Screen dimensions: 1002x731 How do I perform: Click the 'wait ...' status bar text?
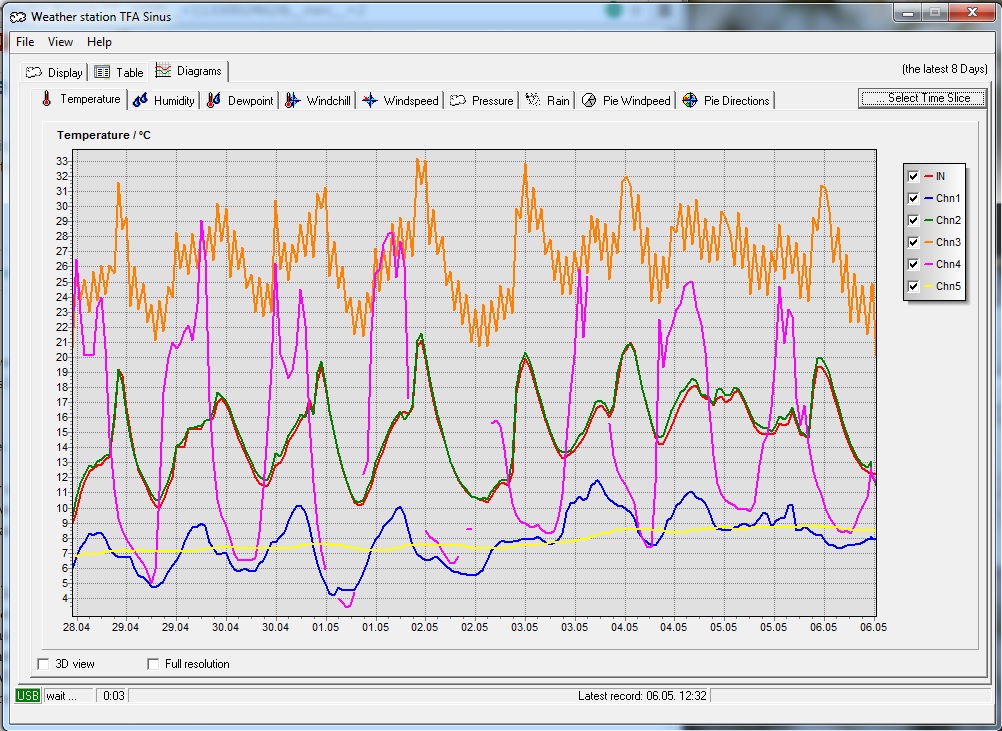coord(61,696)
